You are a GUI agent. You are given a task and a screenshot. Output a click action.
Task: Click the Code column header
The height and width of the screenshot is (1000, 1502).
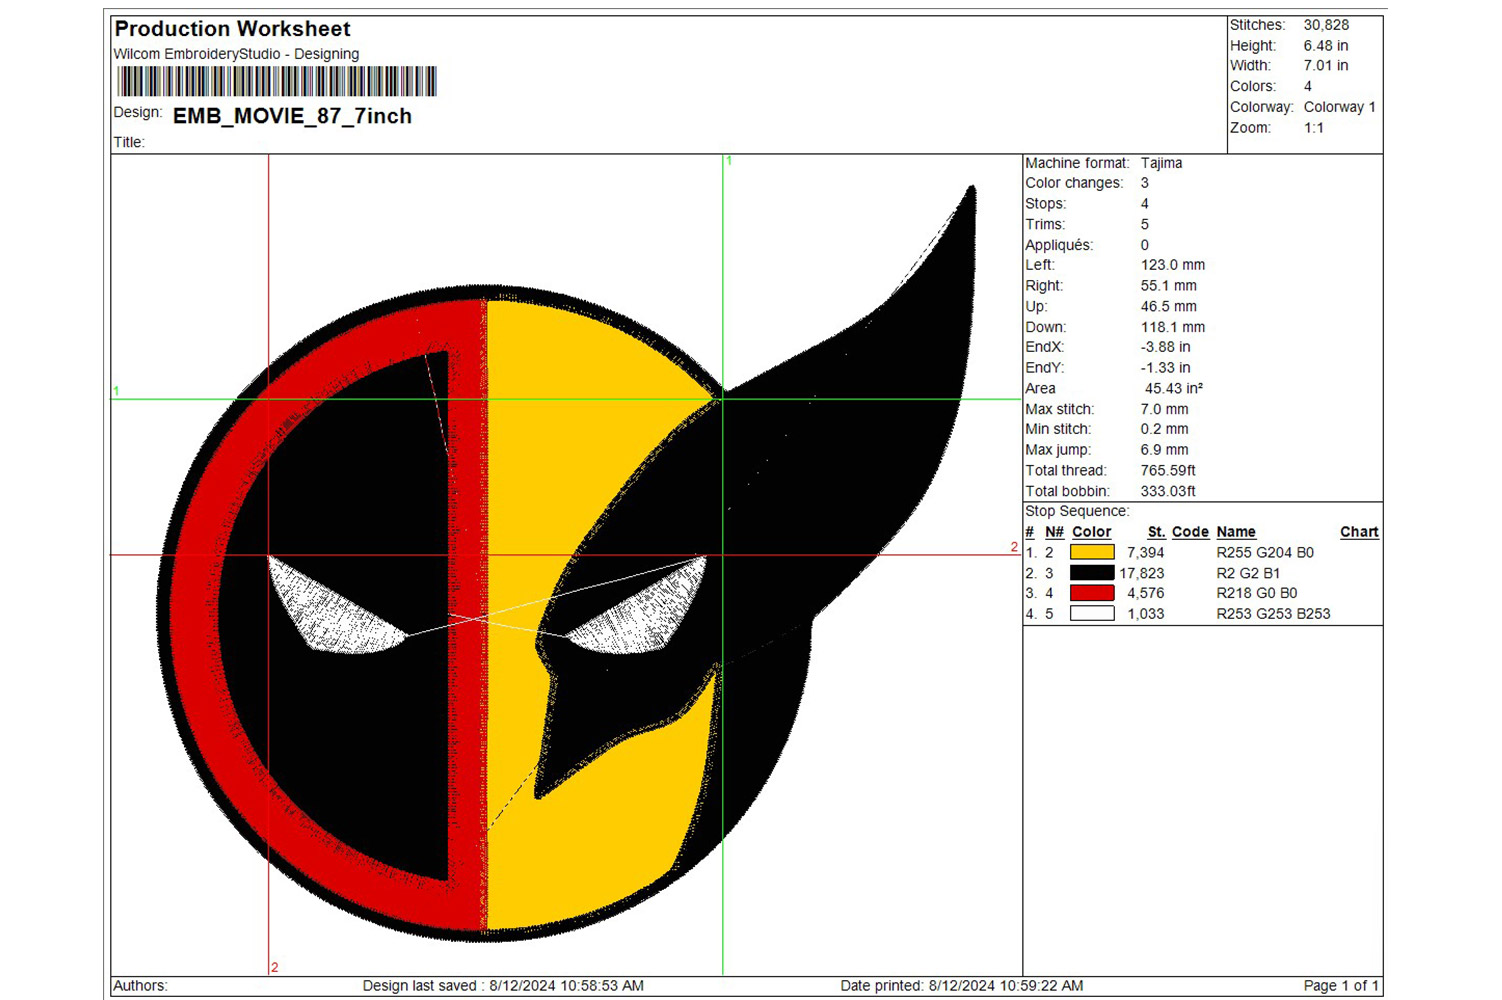point(1190,532)
